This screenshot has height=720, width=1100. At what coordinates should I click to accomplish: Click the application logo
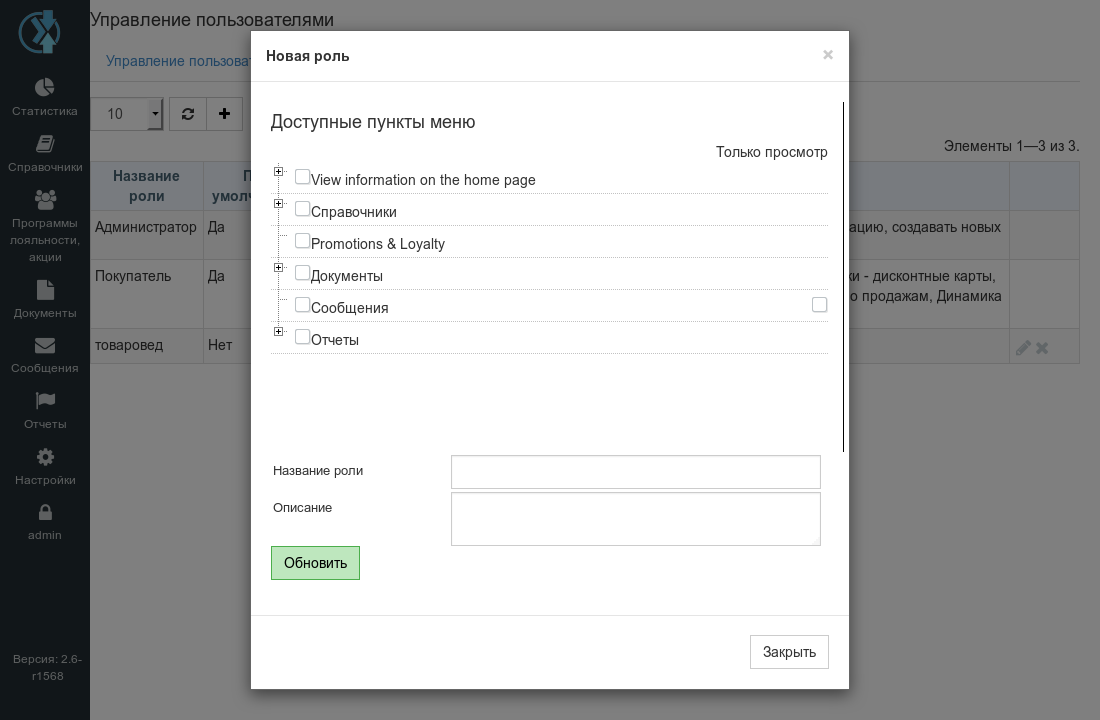39,32
